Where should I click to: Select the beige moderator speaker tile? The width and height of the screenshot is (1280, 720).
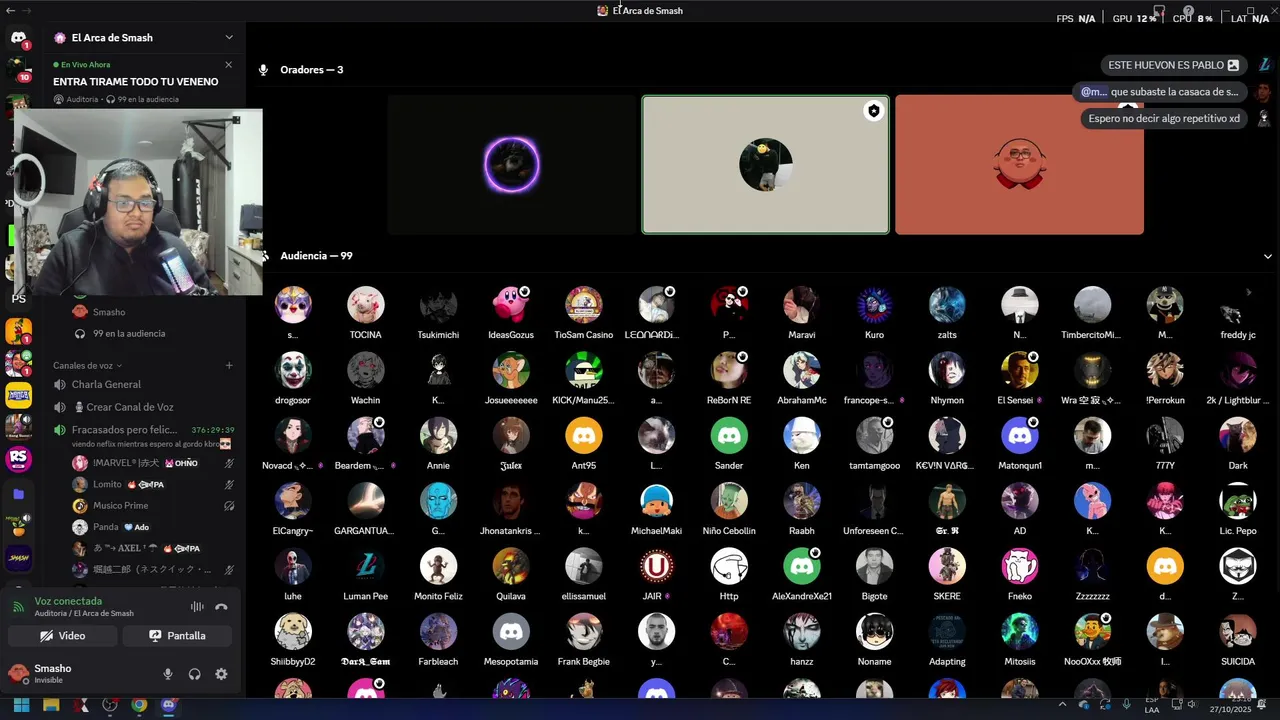765,165
